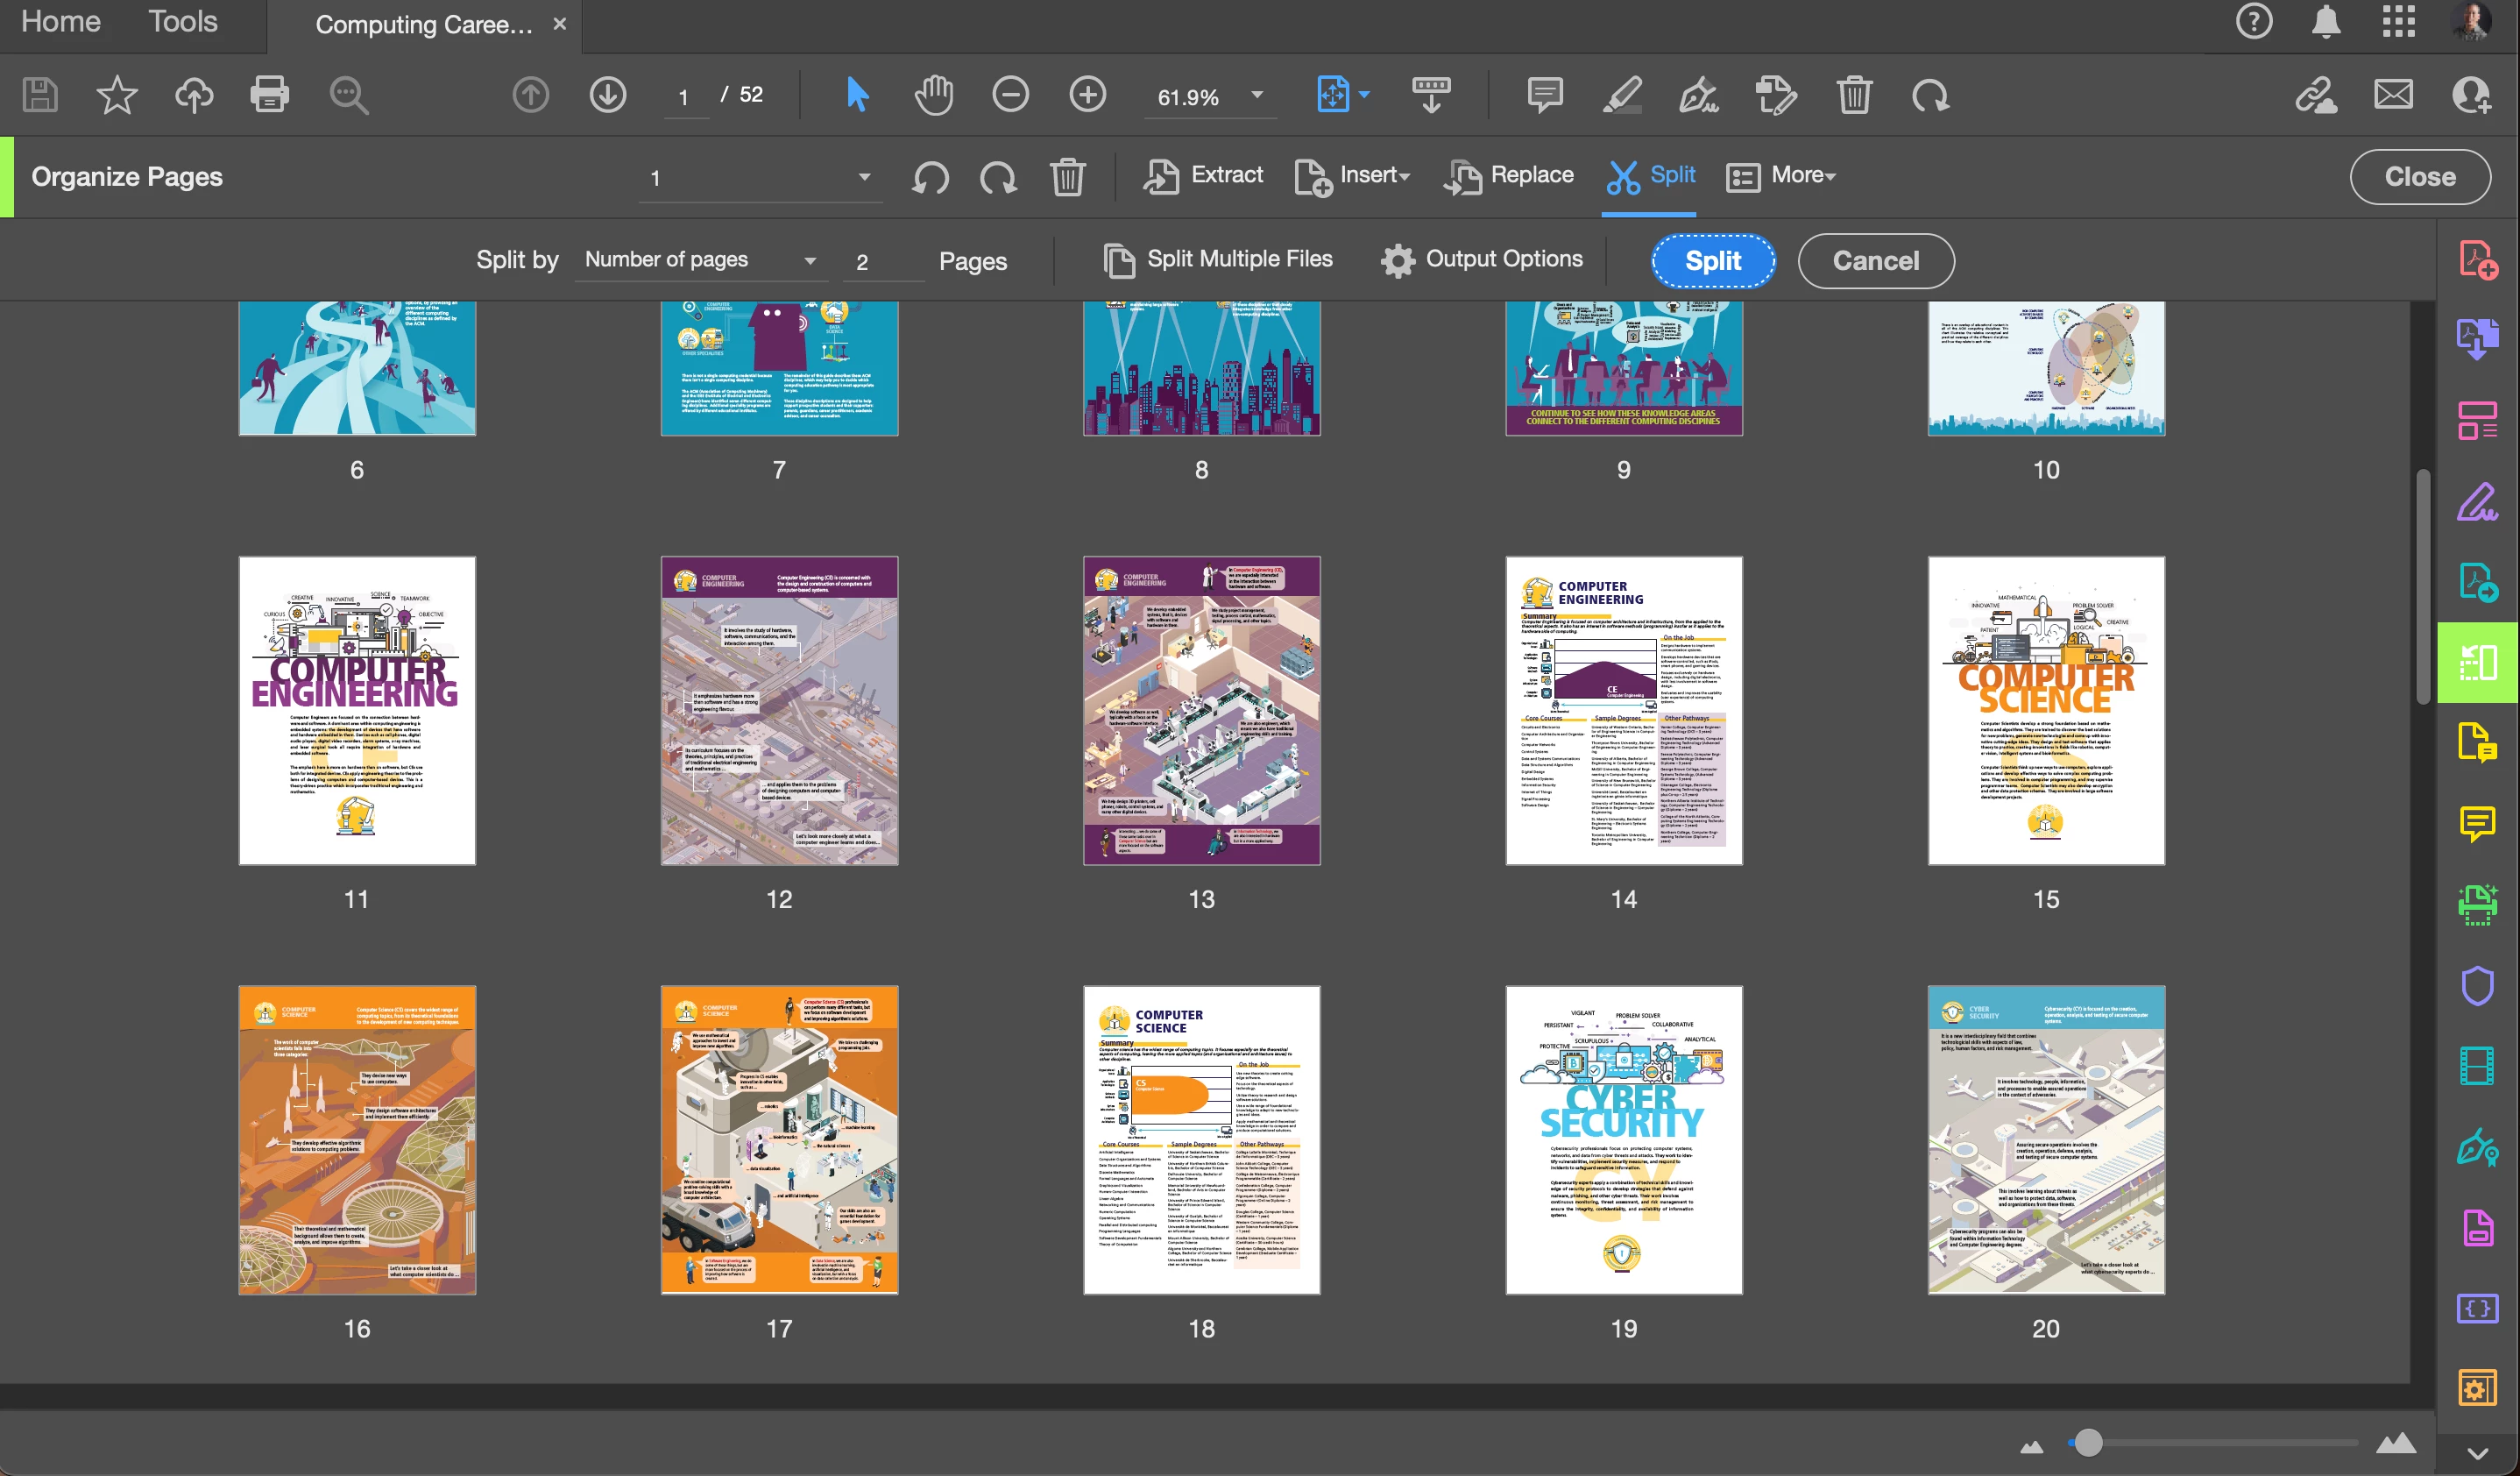Switch to the Tools tab
This screenshot has width=2520, height=1476.
pos(183,22)
